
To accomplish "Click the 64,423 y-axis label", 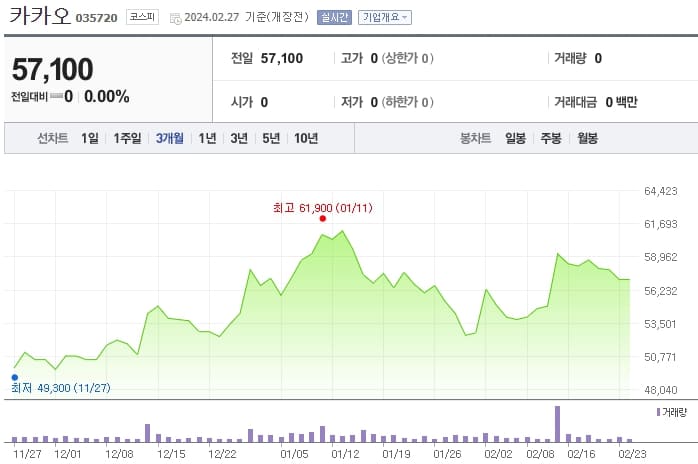I will pos(661,191).
